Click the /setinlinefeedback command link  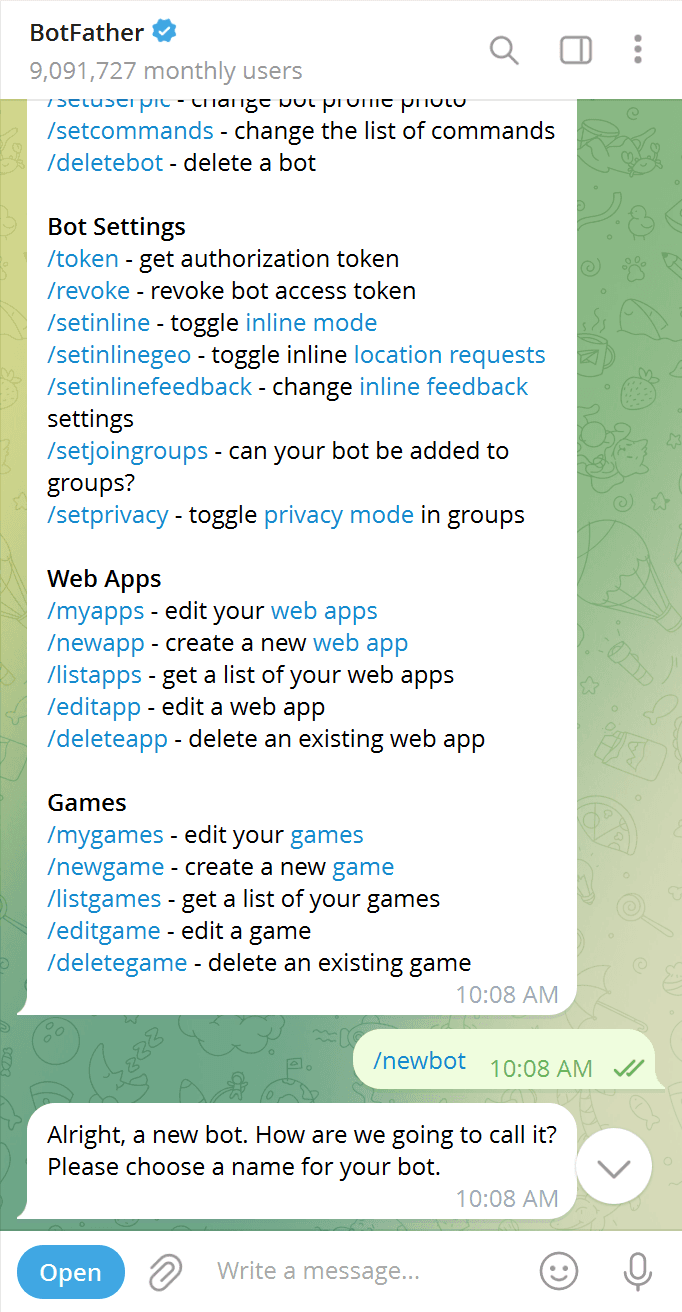click(150, 387)
